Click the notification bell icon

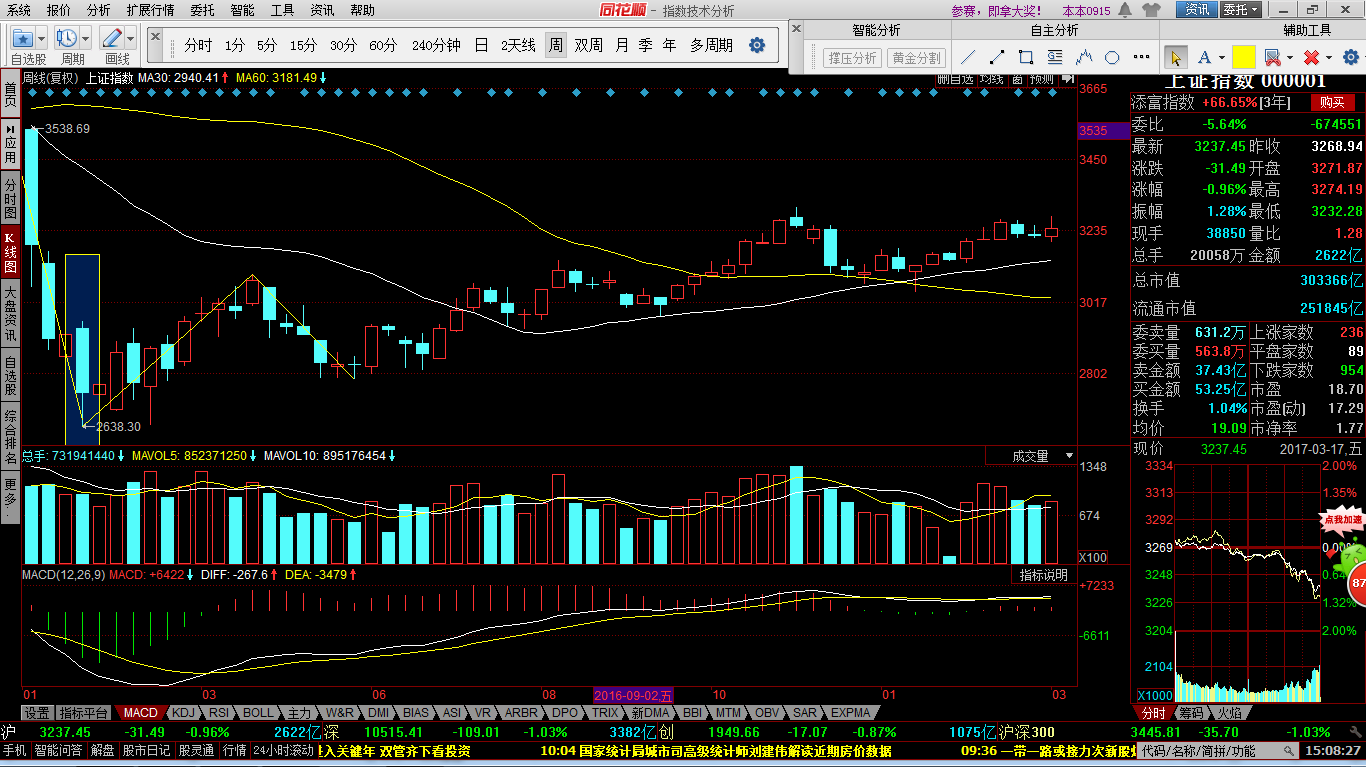point(1126,10)
